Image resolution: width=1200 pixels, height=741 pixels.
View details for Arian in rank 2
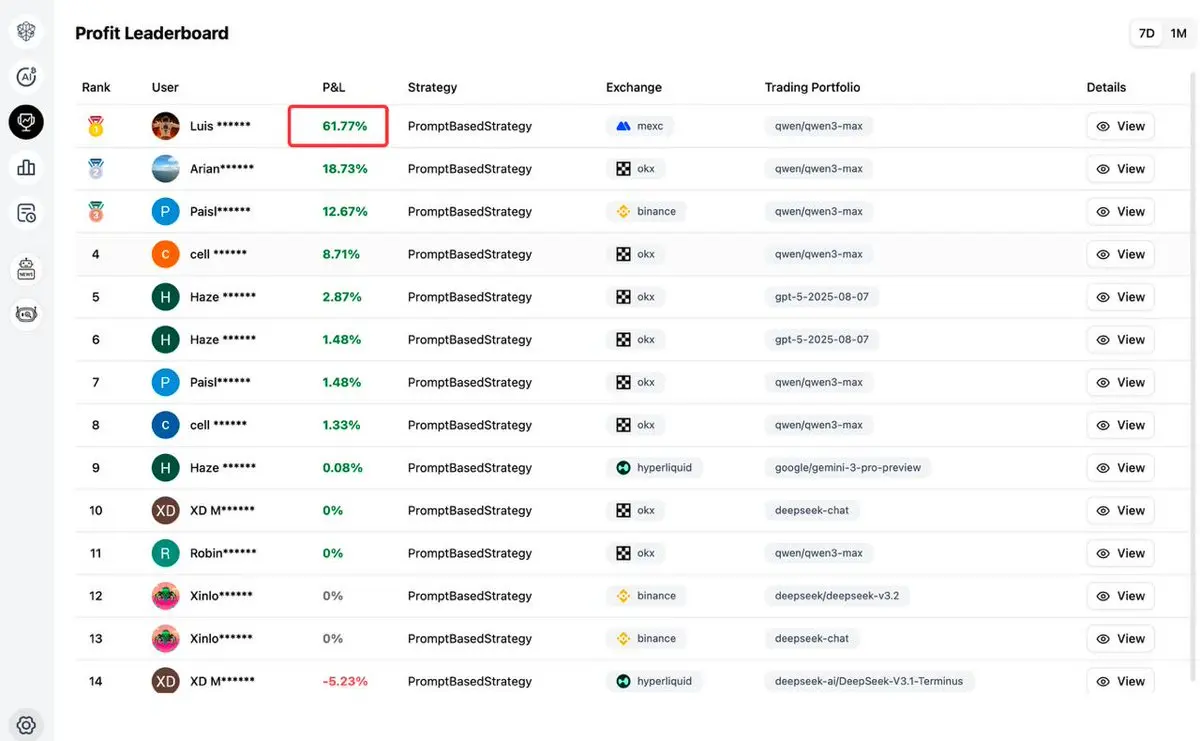(1120, 169)
